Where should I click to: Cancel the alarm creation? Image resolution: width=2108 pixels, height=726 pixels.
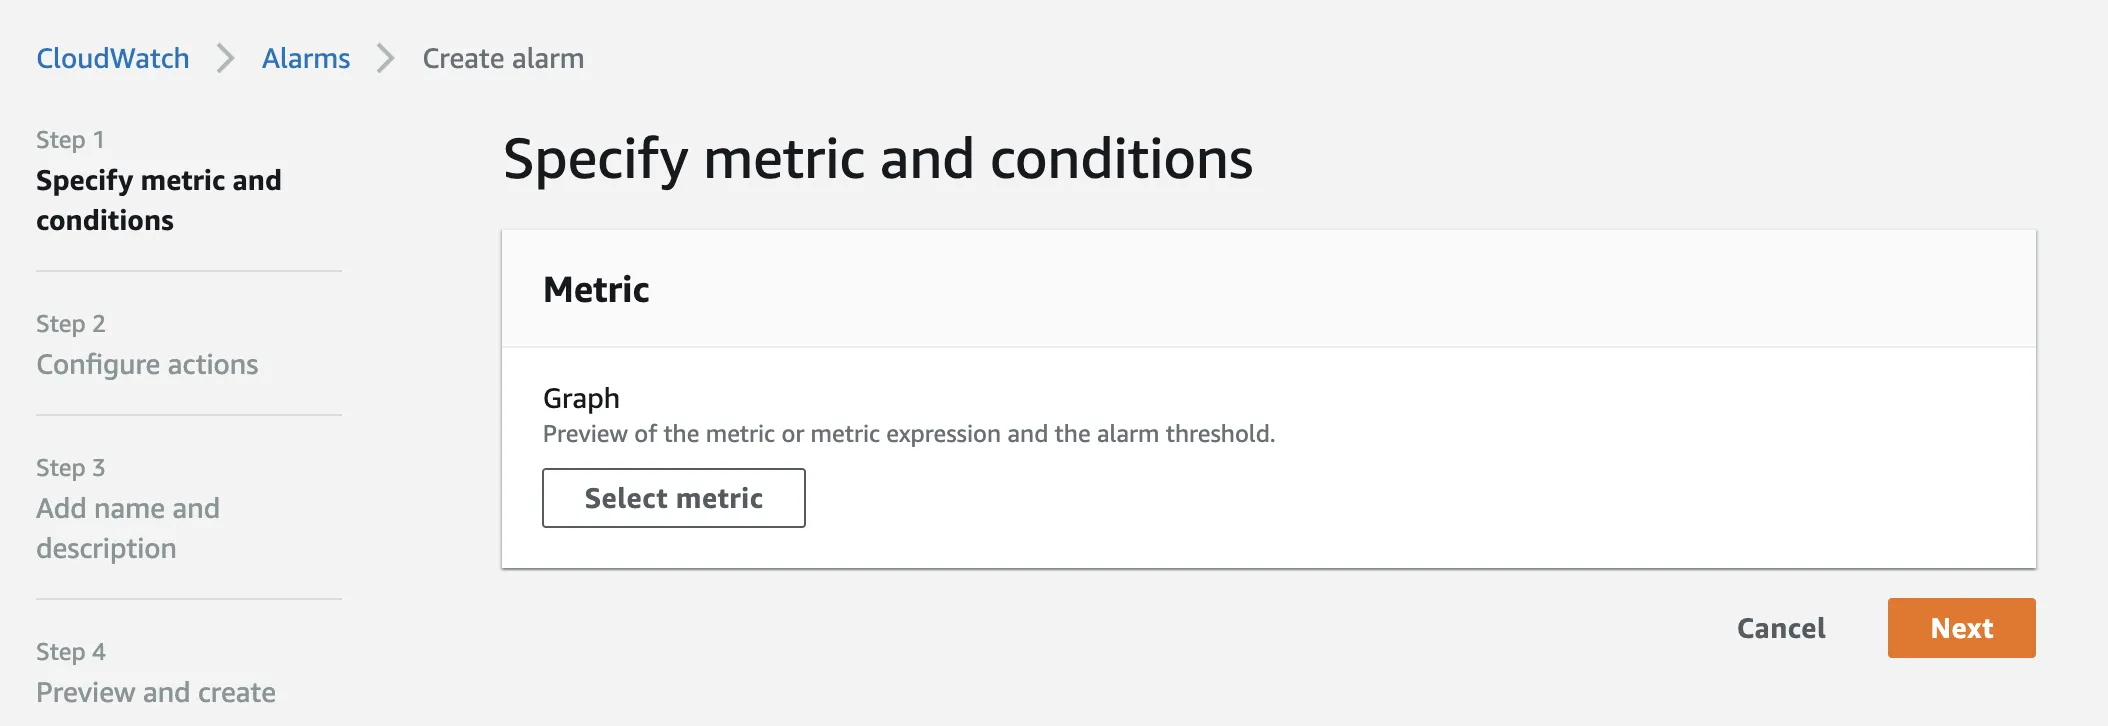tap(1781, 628)
